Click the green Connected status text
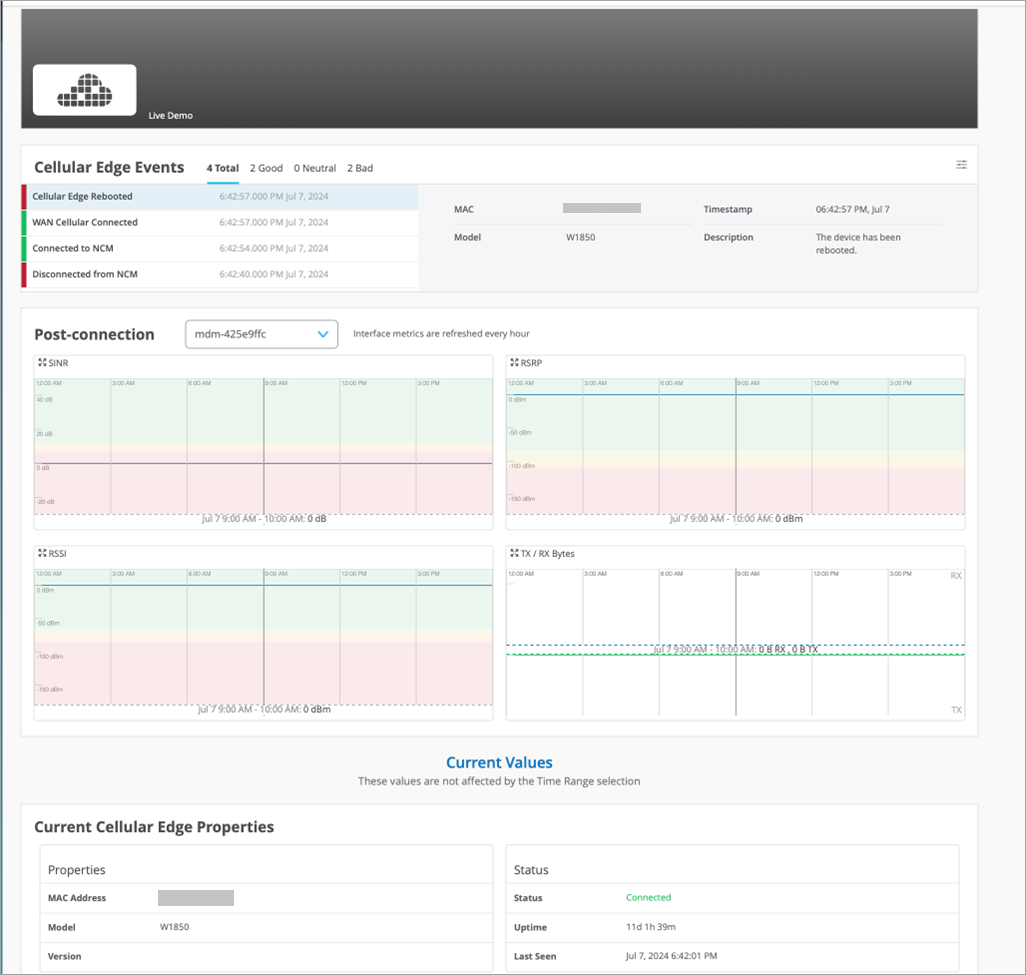 pyautogui.click(x=648, y=898)
